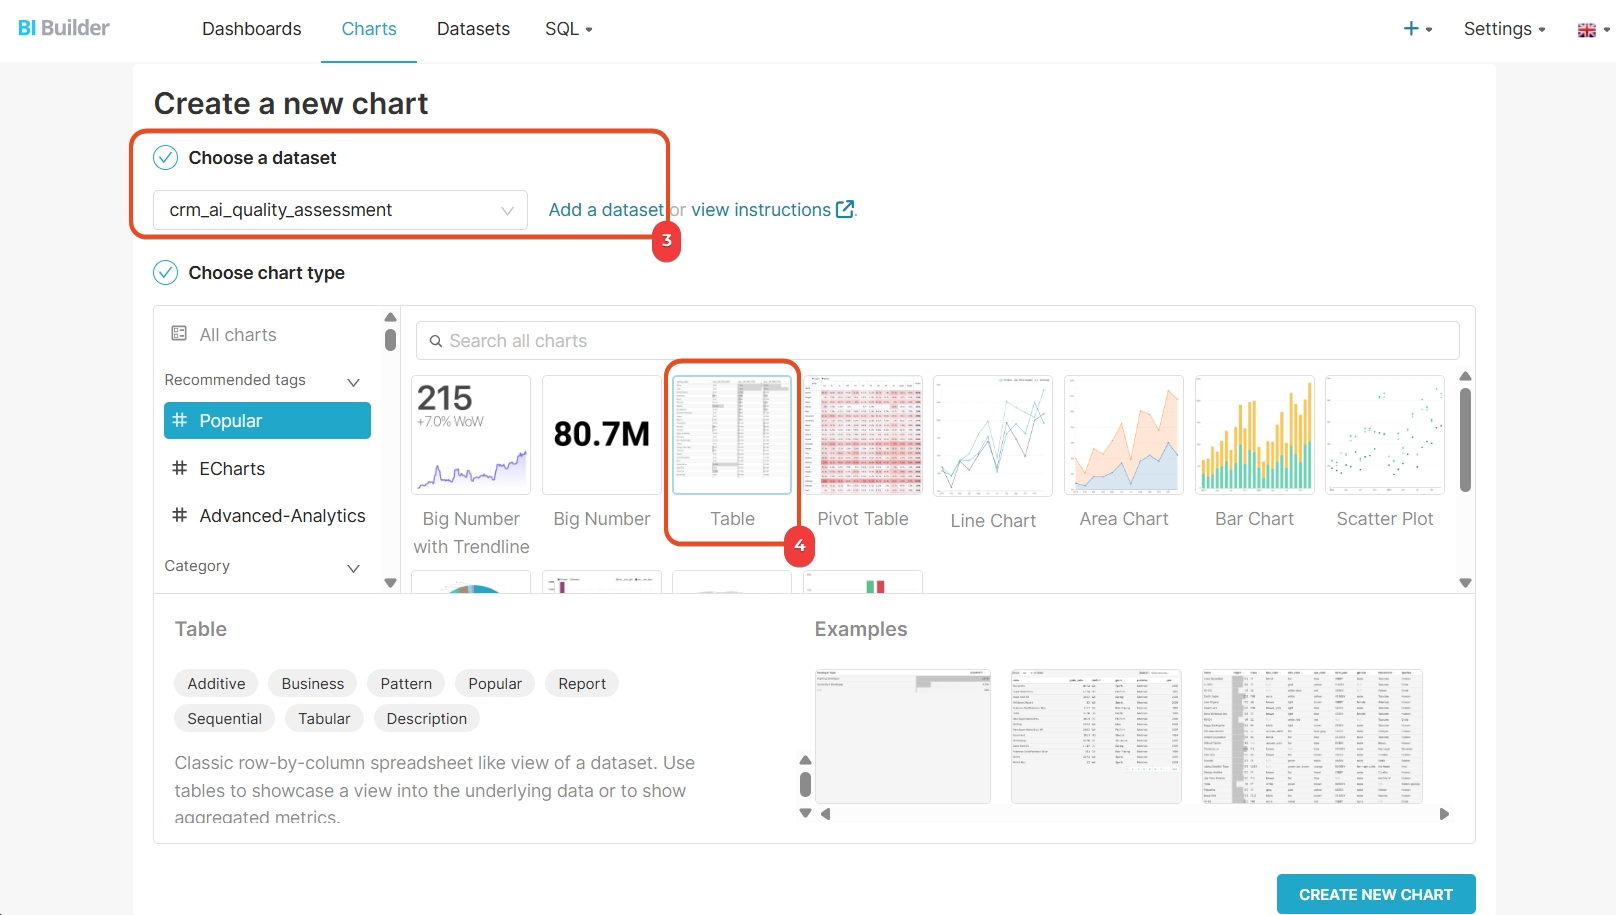Screen dimensions: 1616x915
Task: Show All charts in the gallery
Action: (238, 335)
